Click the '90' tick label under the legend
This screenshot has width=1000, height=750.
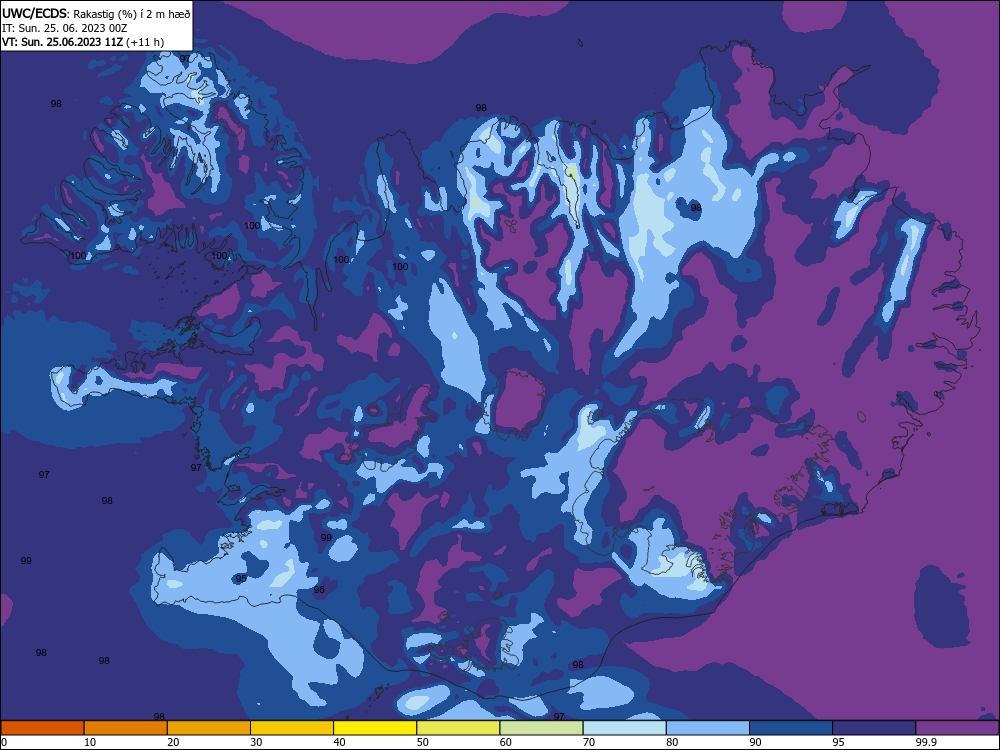[756, 742]
